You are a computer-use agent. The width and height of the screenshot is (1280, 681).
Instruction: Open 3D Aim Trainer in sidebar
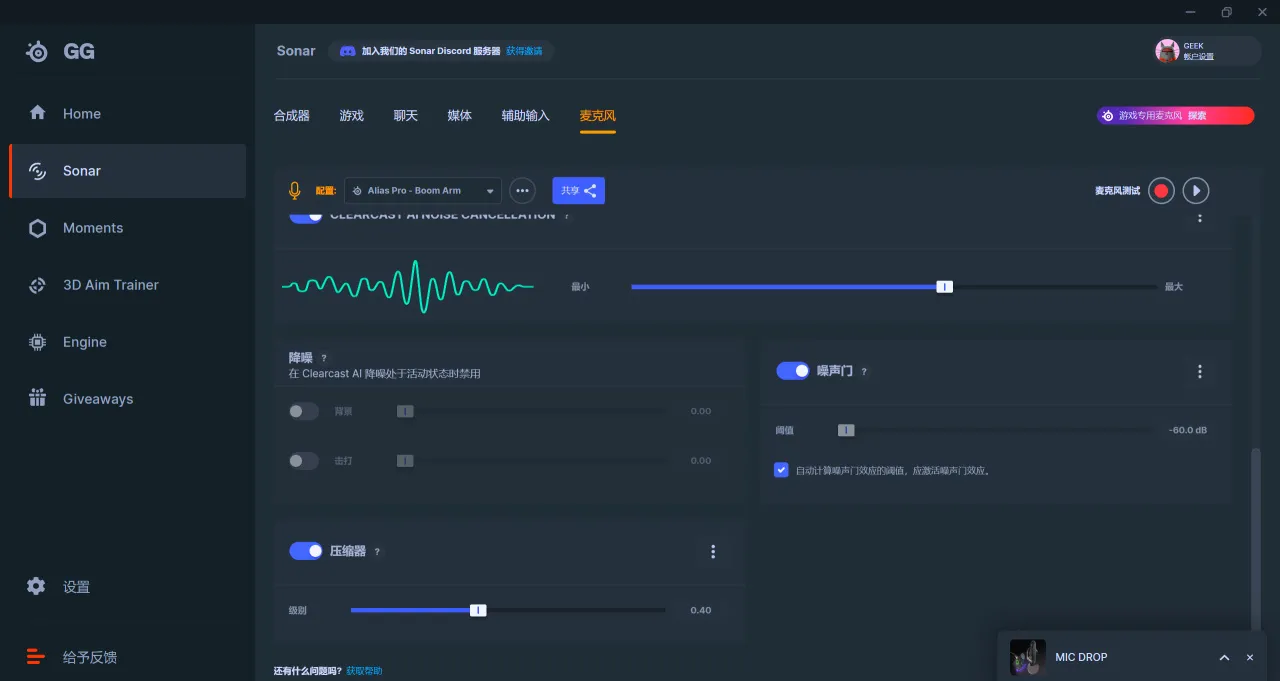click(127, 285)
